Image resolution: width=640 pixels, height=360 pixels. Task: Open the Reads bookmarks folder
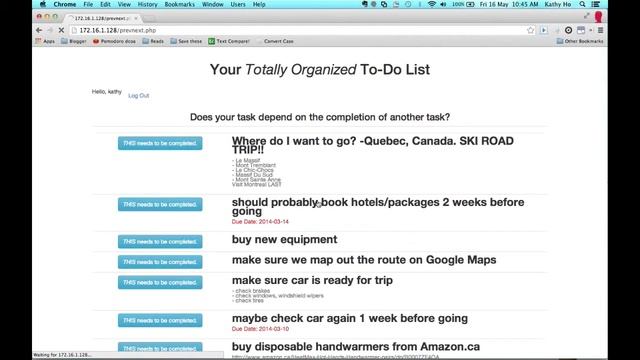(x=153, y=41)
